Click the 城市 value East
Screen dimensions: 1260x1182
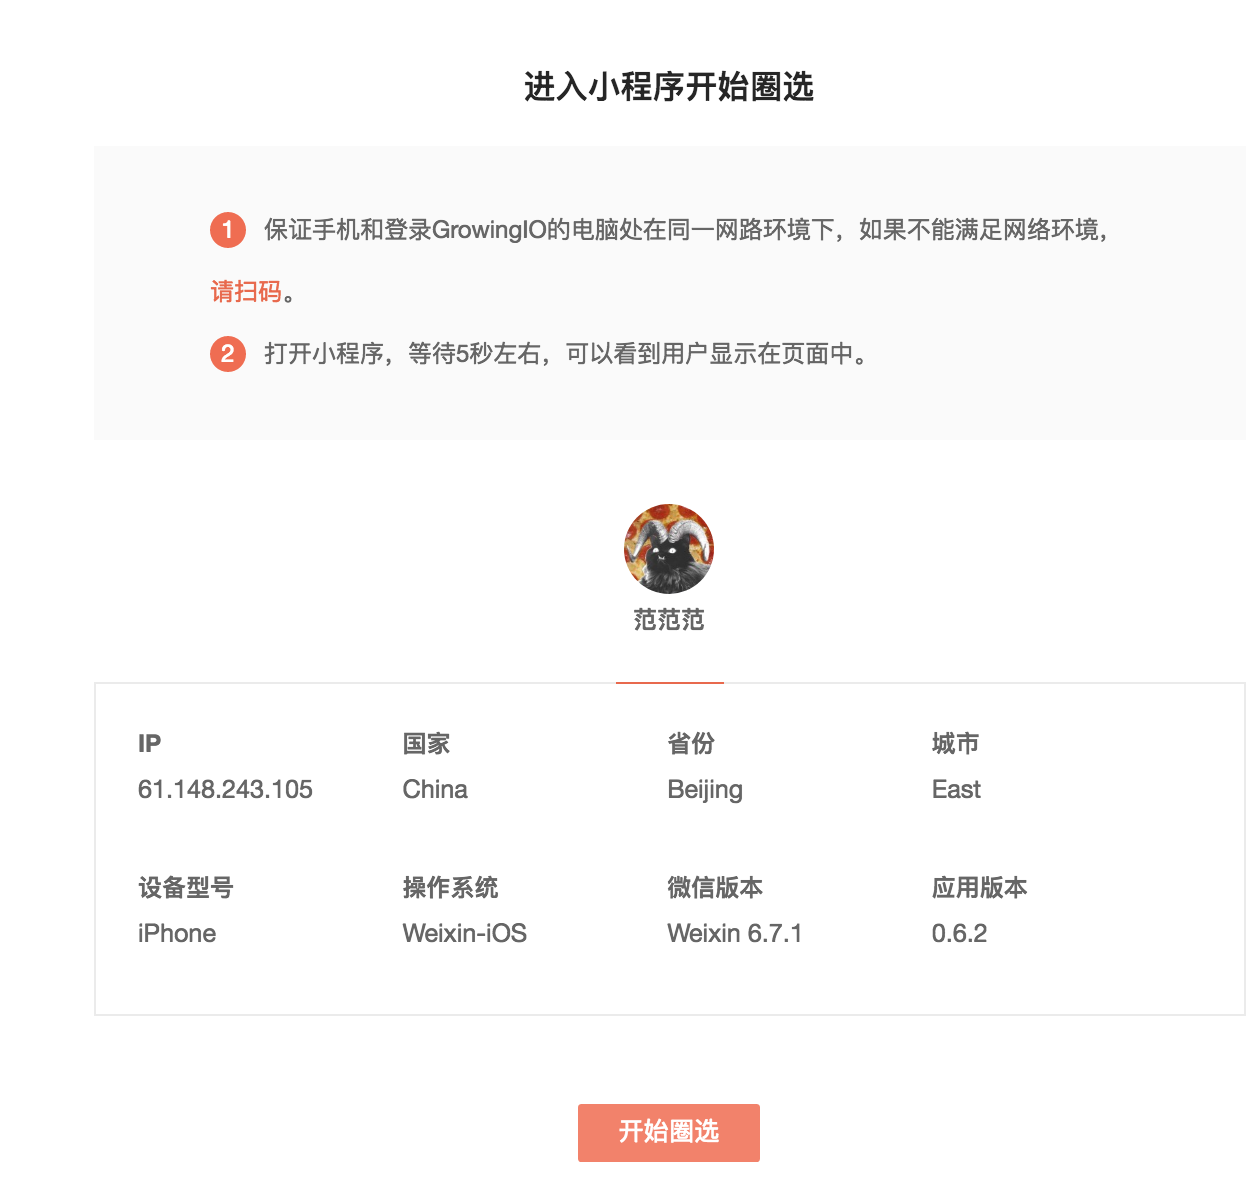pos(956,789)
